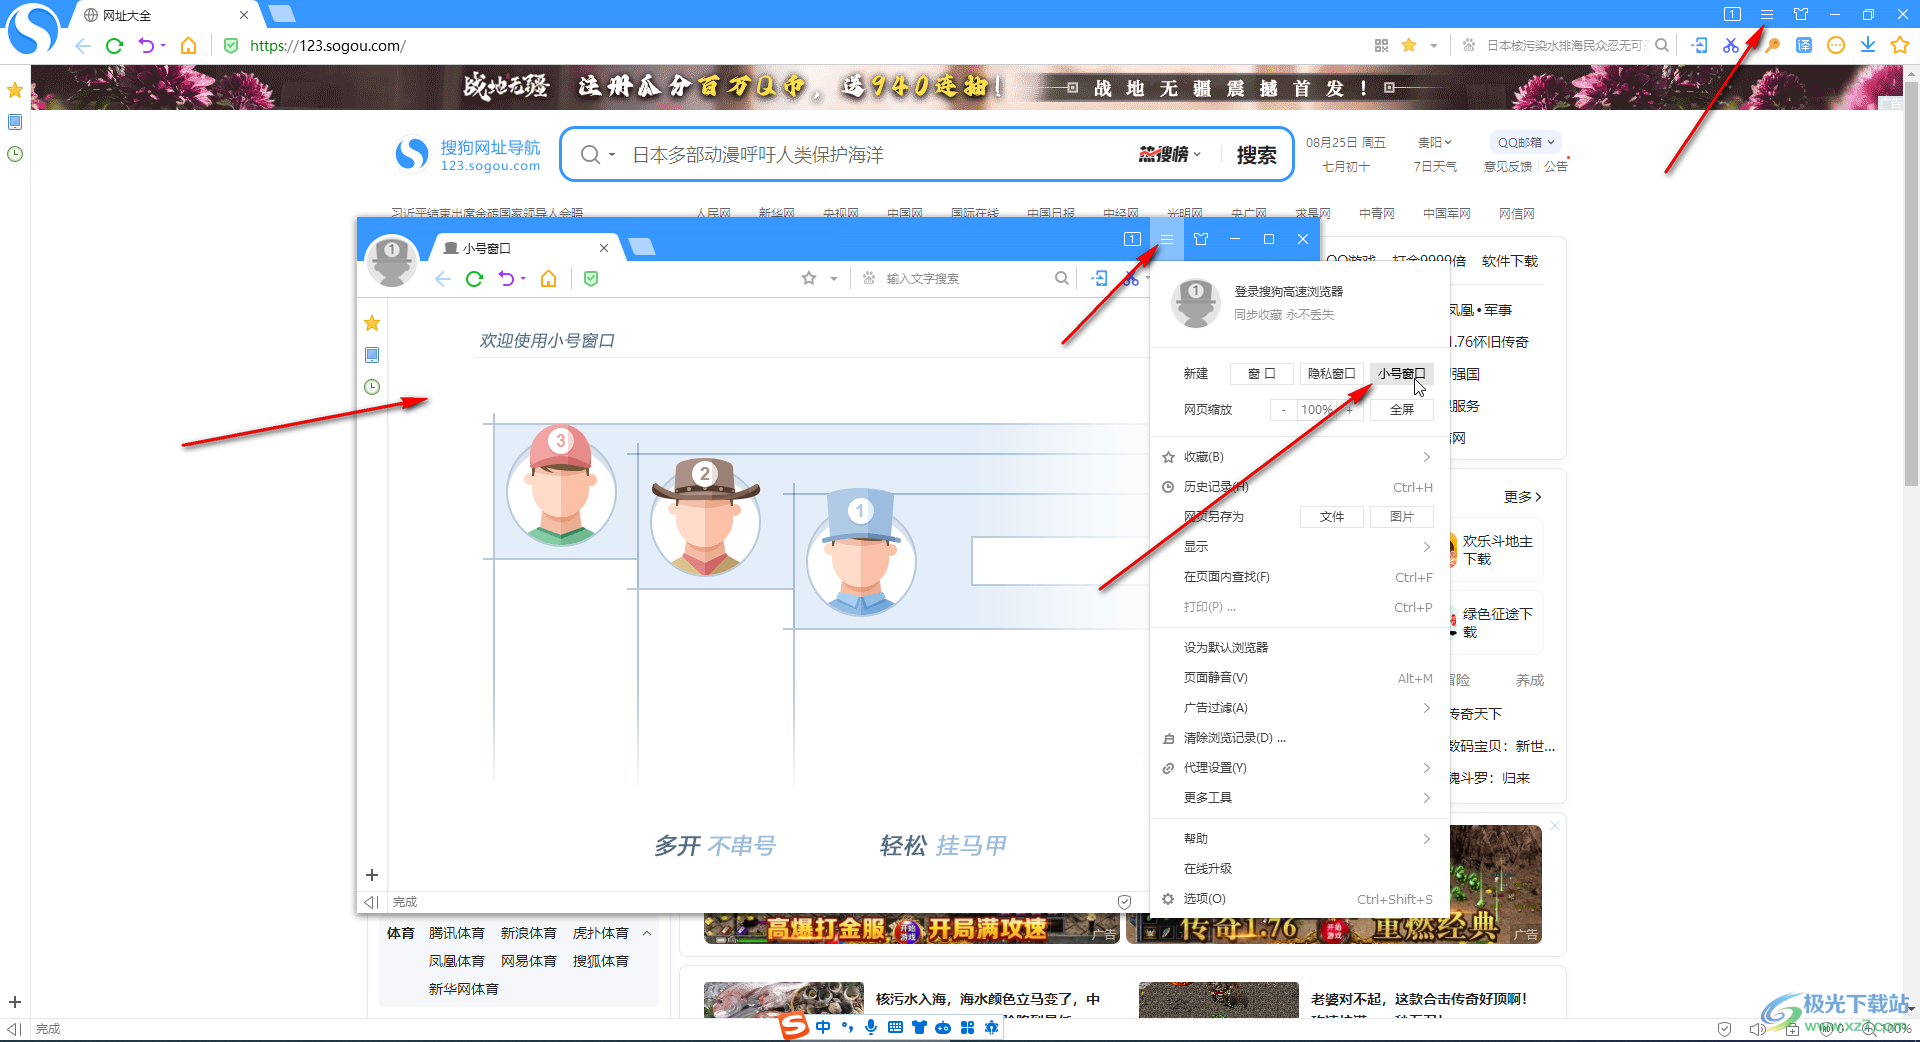The width and height of the screenshot is (1920, 1042).
Task: Open the tab count icon in the main window
Action: [x=1733, y=15]
